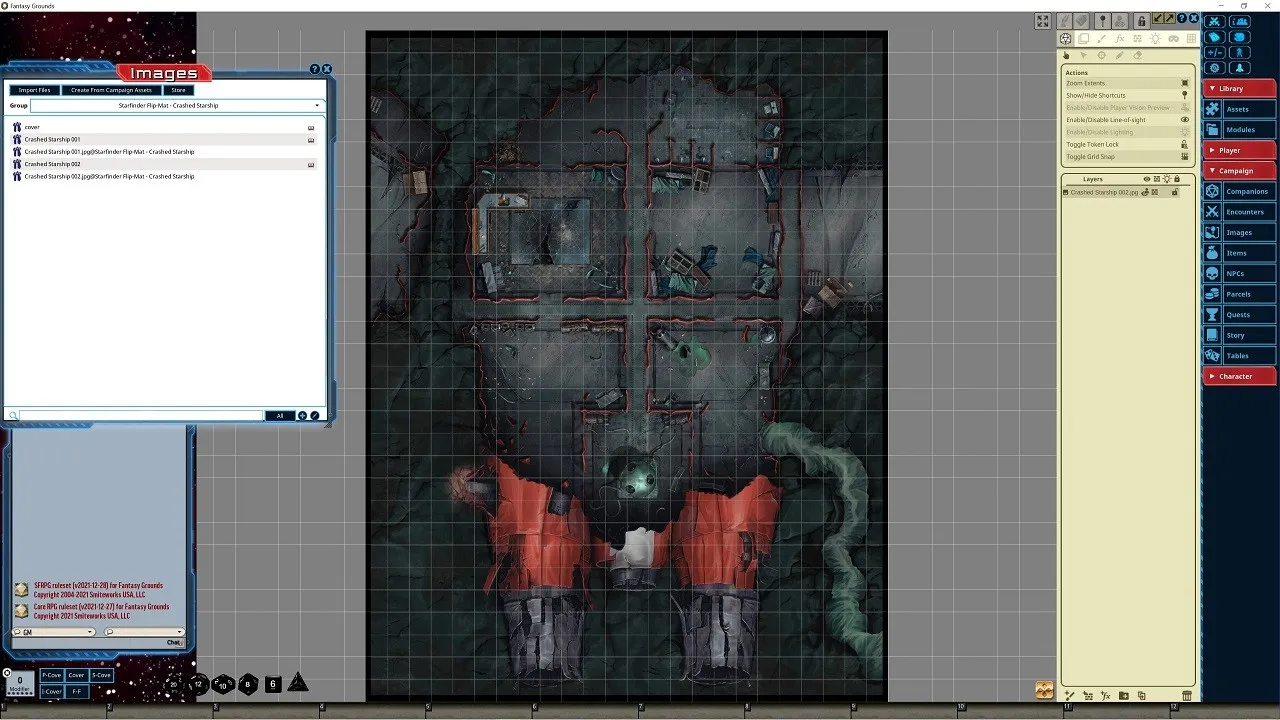Open Items list

(1239, 253)
